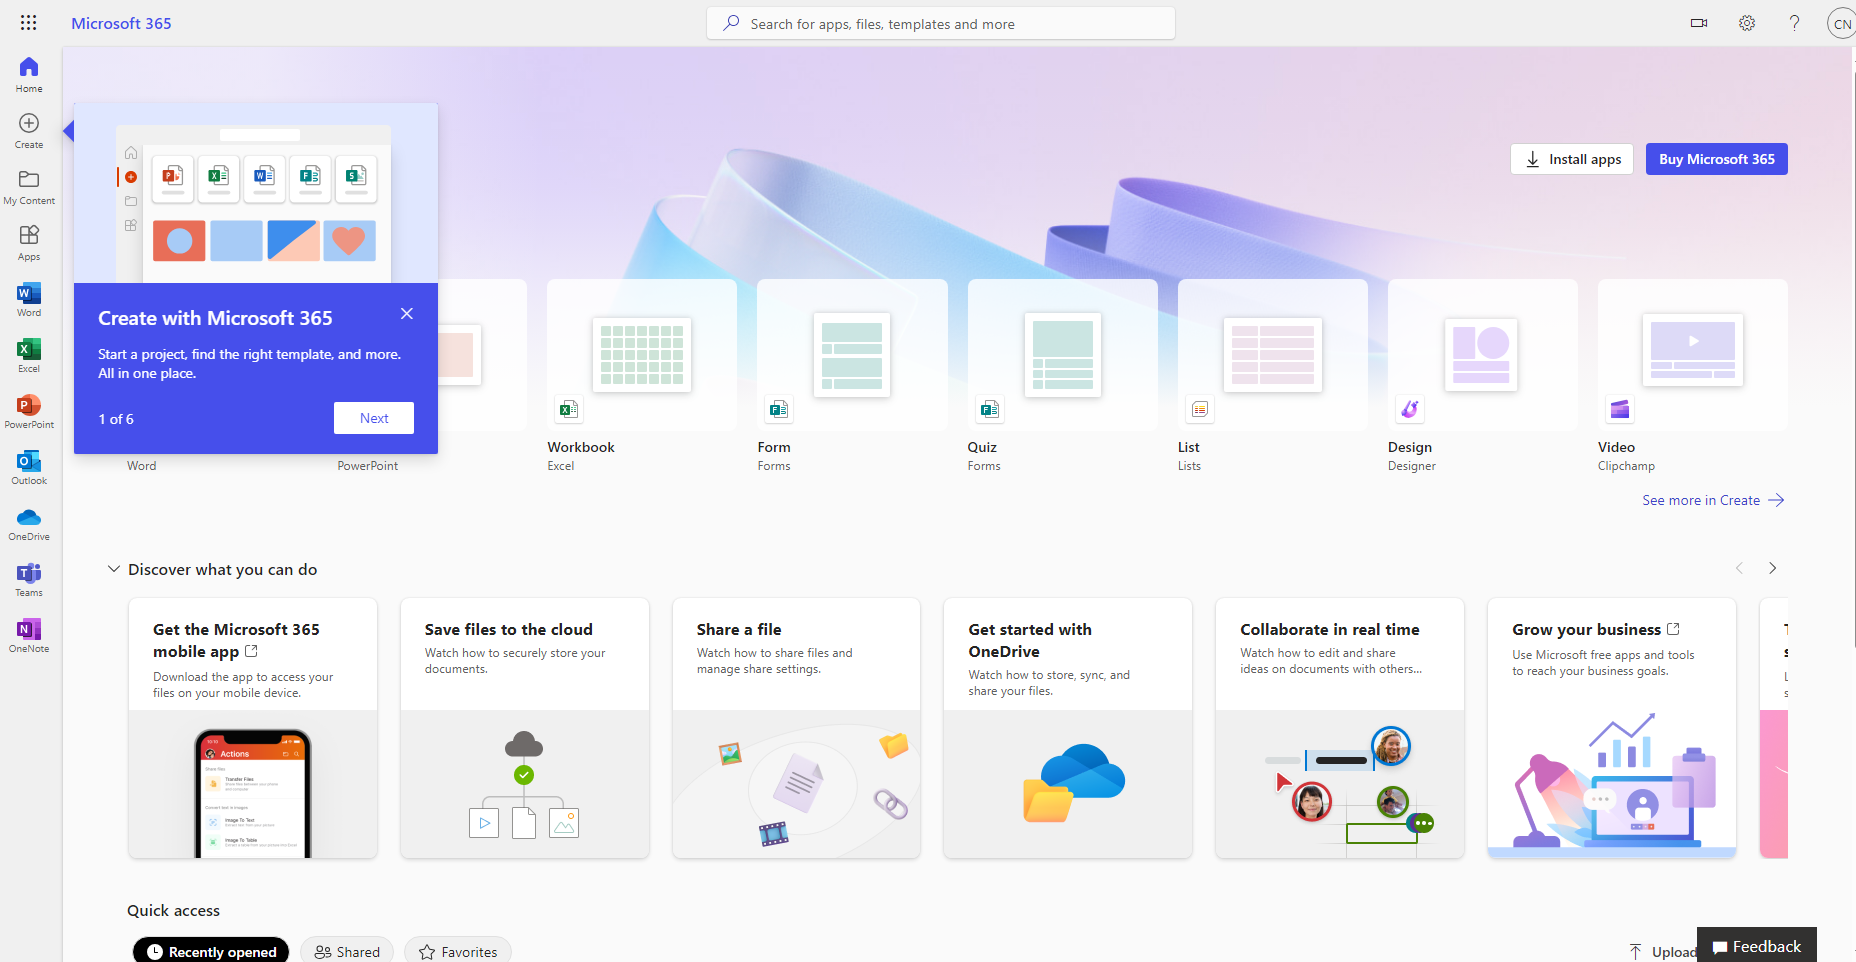This screenshot has width=1856, height=962.
Task: Create a new Form
Action: coord(852,376)
